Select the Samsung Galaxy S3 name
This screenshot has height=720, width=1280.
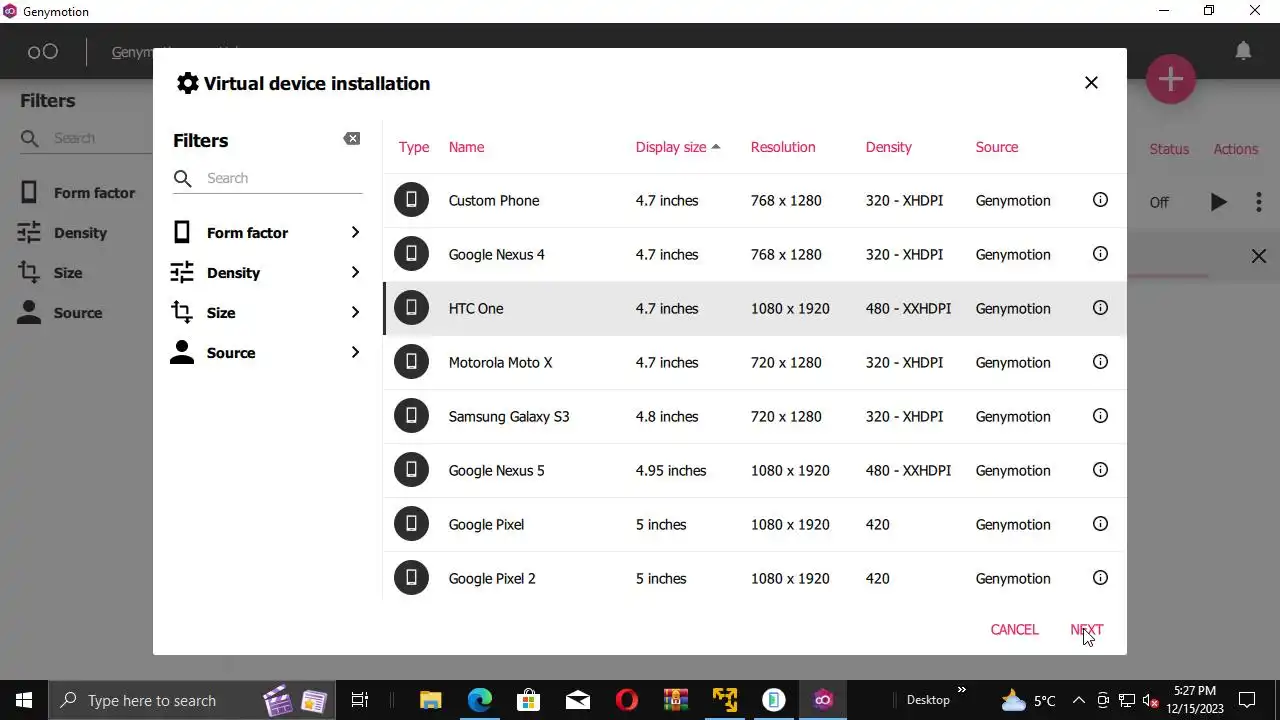point(509,416)
